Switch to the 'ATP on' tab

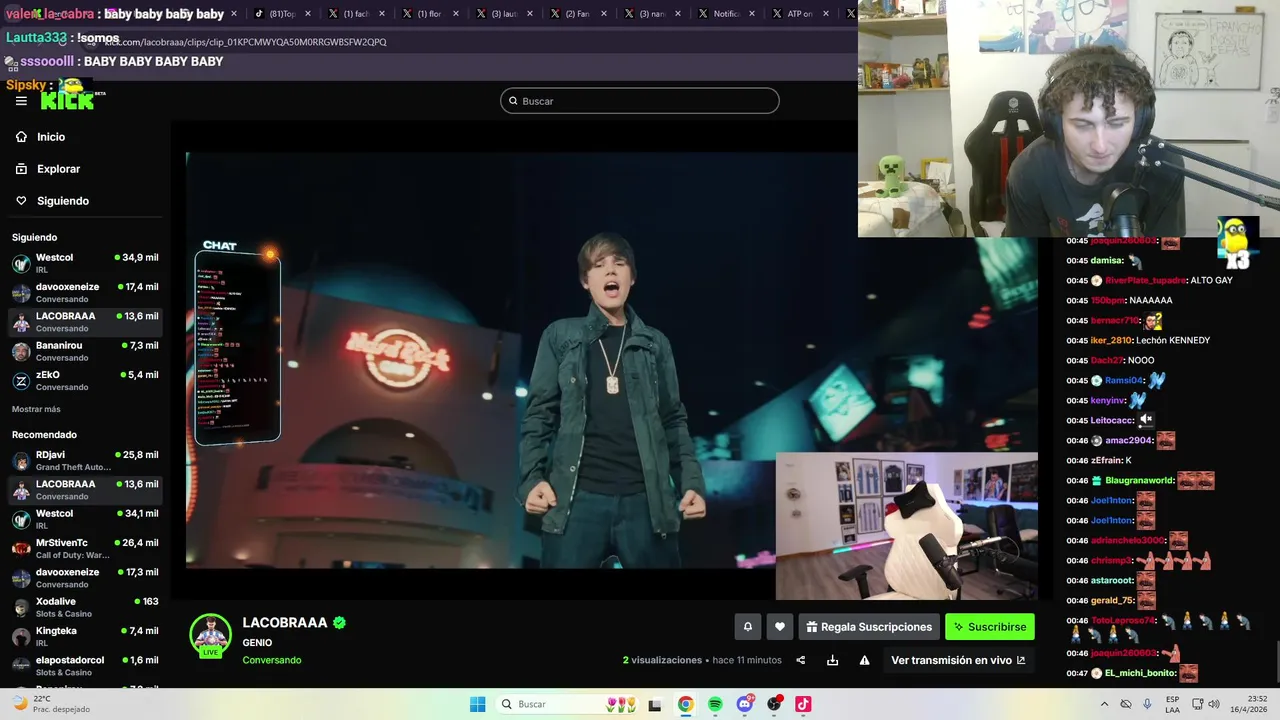coord(800,14)
